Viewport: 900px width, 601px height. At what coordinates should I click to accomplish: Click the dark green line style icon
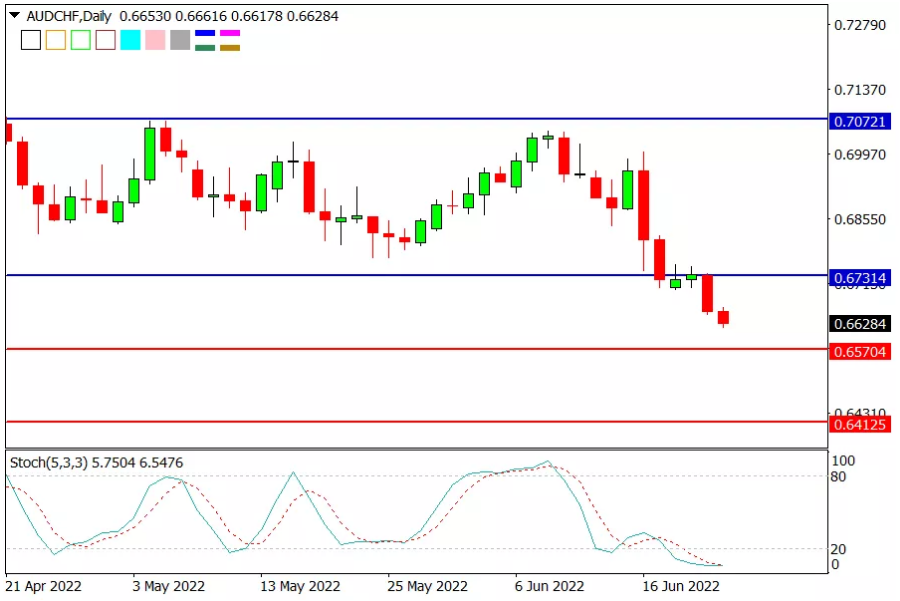pyautogui.click(x=205, y=48)
